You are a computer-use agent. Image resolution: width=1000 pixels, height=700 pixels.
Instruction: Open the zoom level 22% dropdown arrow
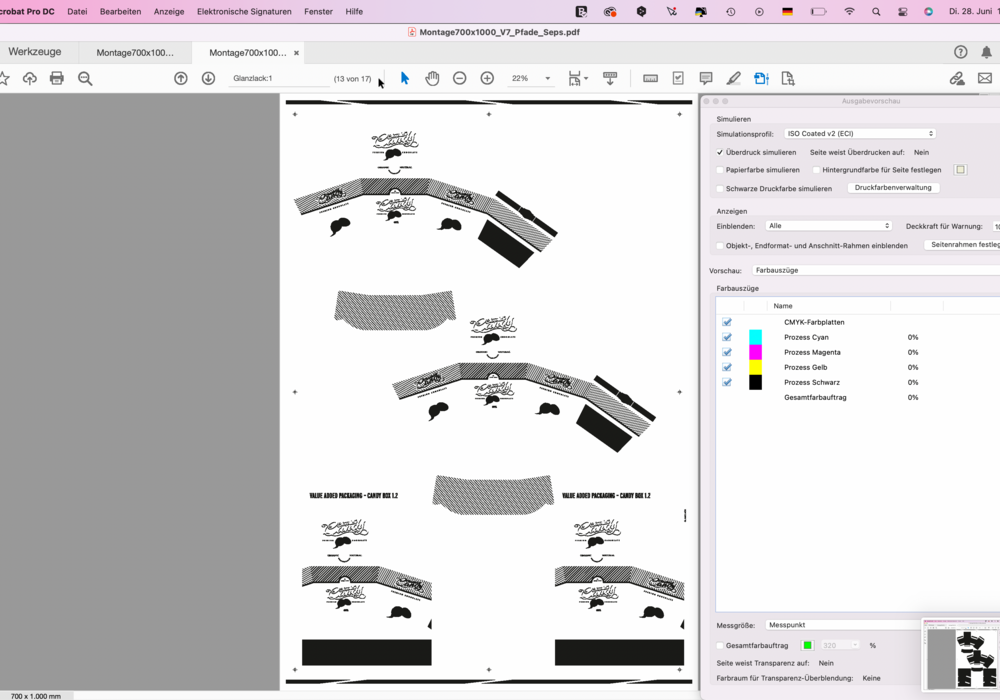tap(547, 78)
